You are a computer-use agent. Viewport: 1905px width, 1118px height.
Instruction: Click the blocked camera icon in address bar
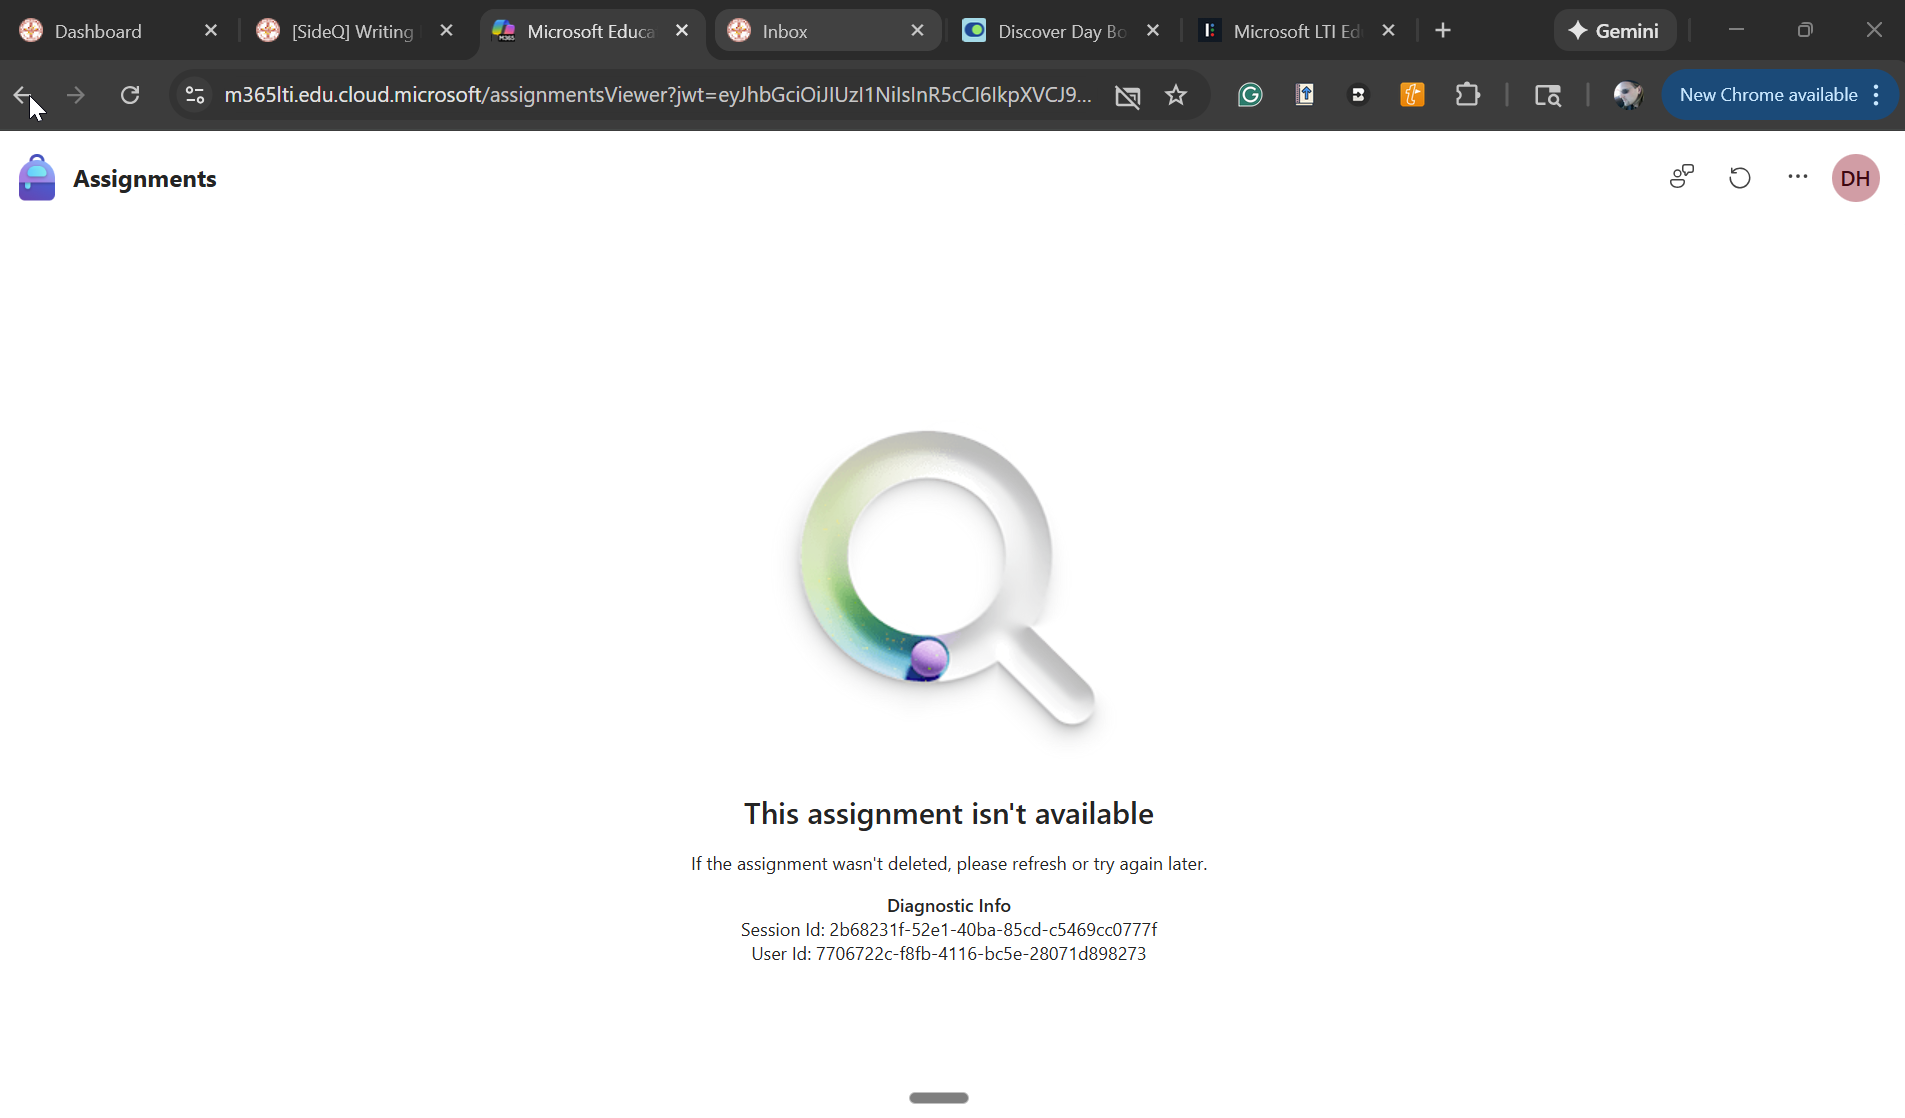(1128, 96)
